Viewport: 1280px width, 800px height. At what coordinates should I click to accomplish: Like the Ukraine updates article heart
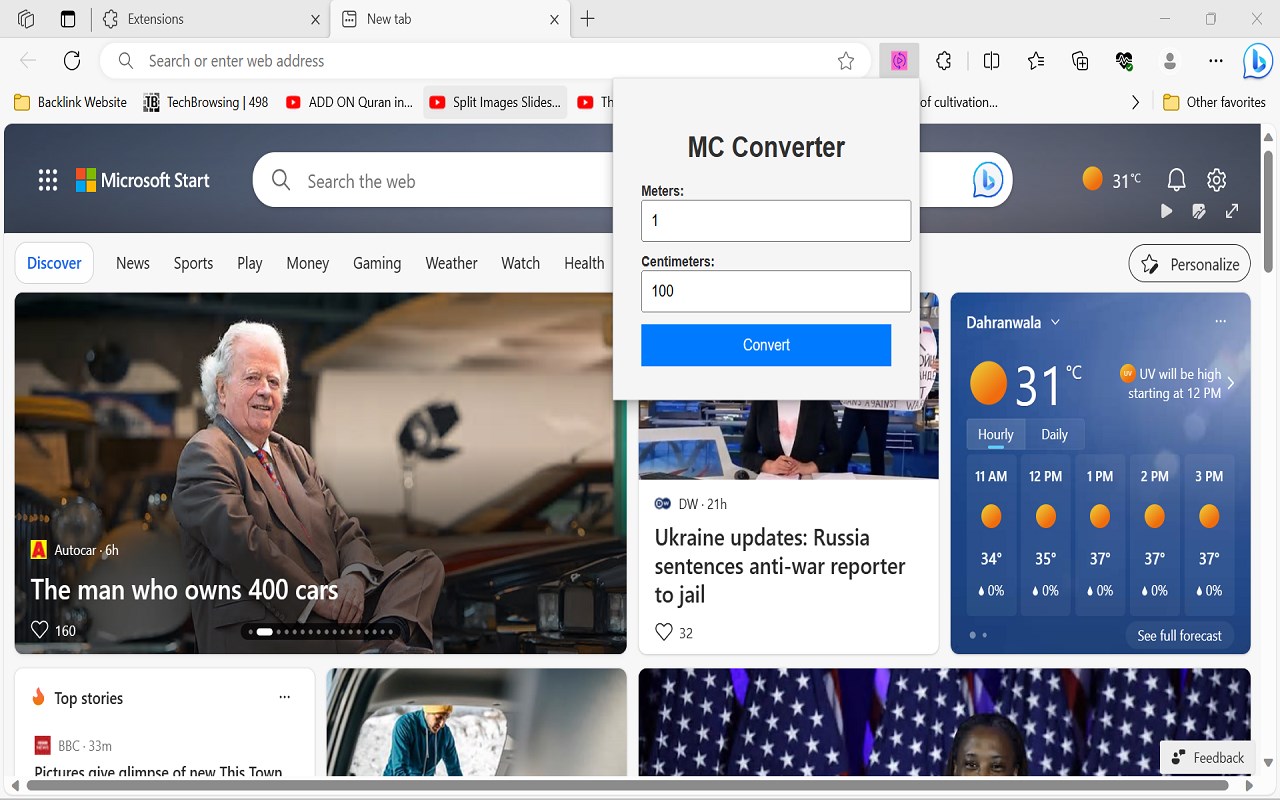pyautogui.click(x=664, y=632)
